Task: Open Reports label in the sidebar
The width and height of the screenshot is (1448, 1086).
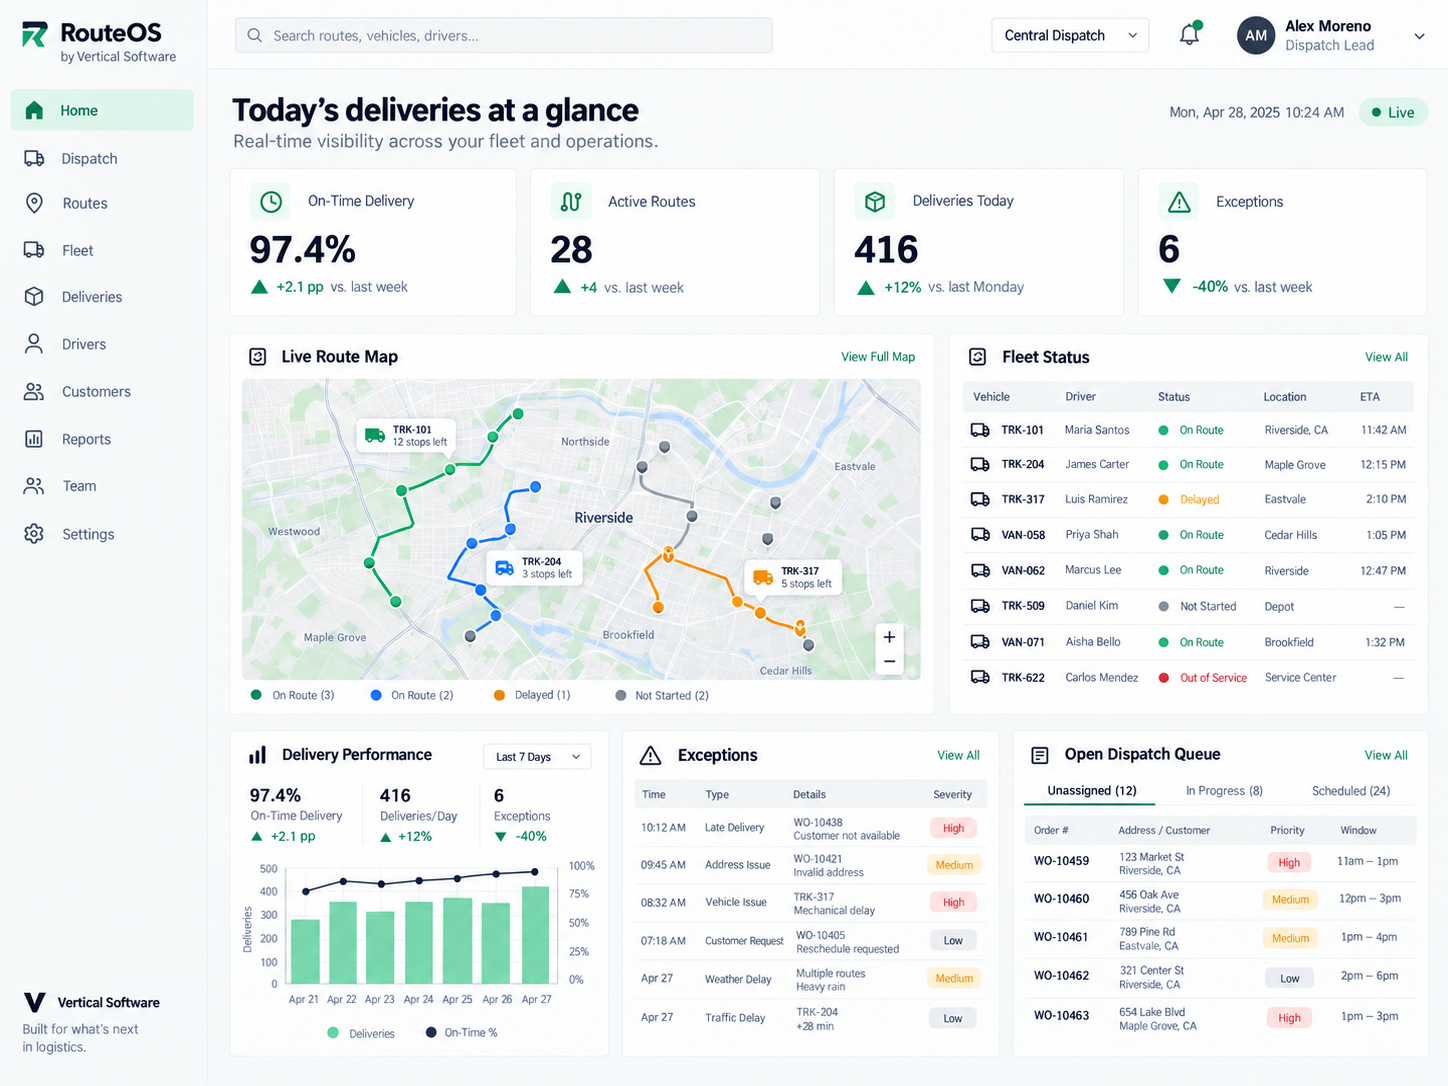Action: coord(86,439)
